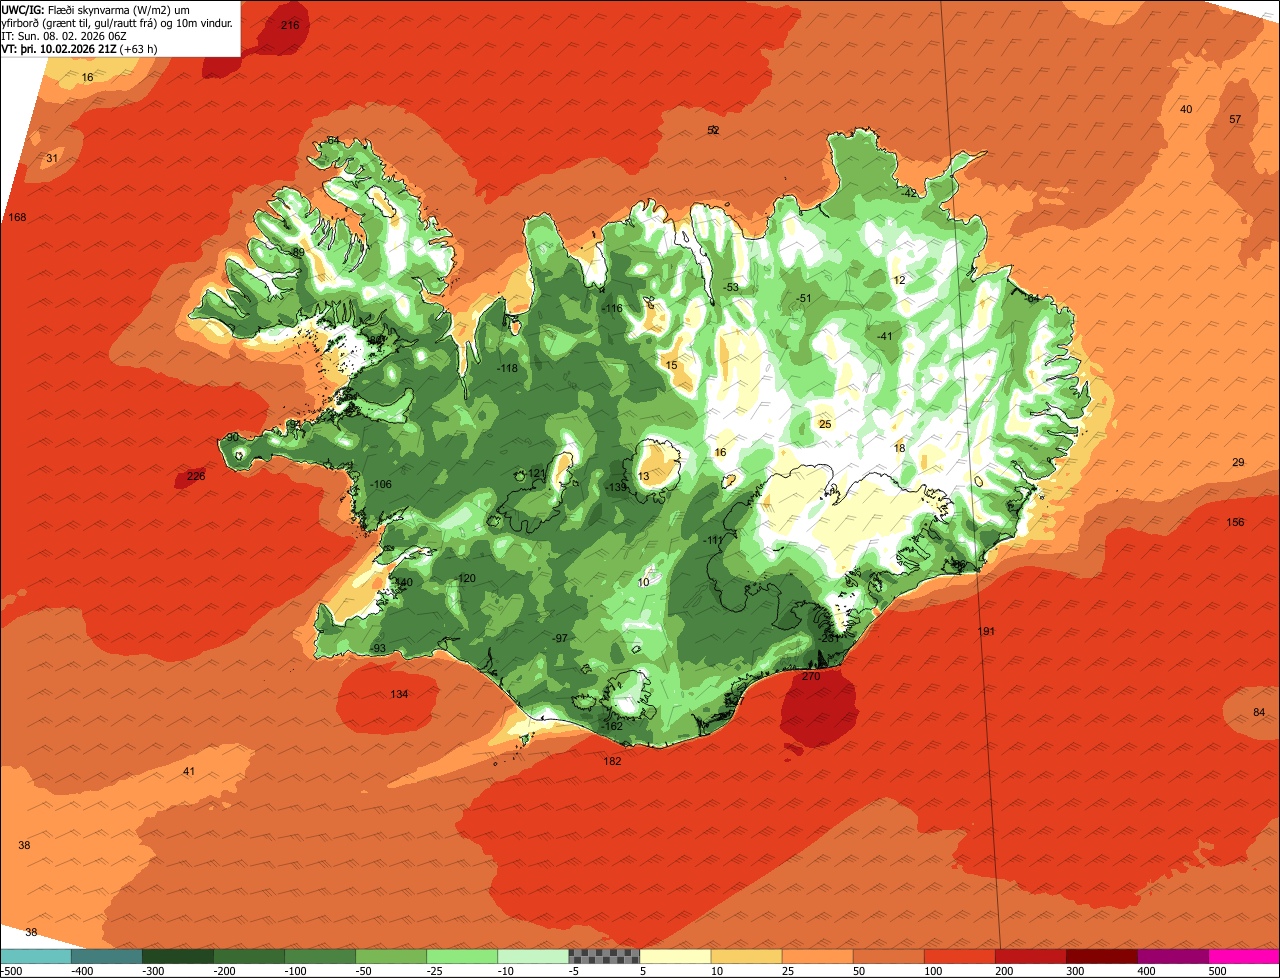
Task: Click the 29 value off the east coast
Action: [x=1238, y=462]
